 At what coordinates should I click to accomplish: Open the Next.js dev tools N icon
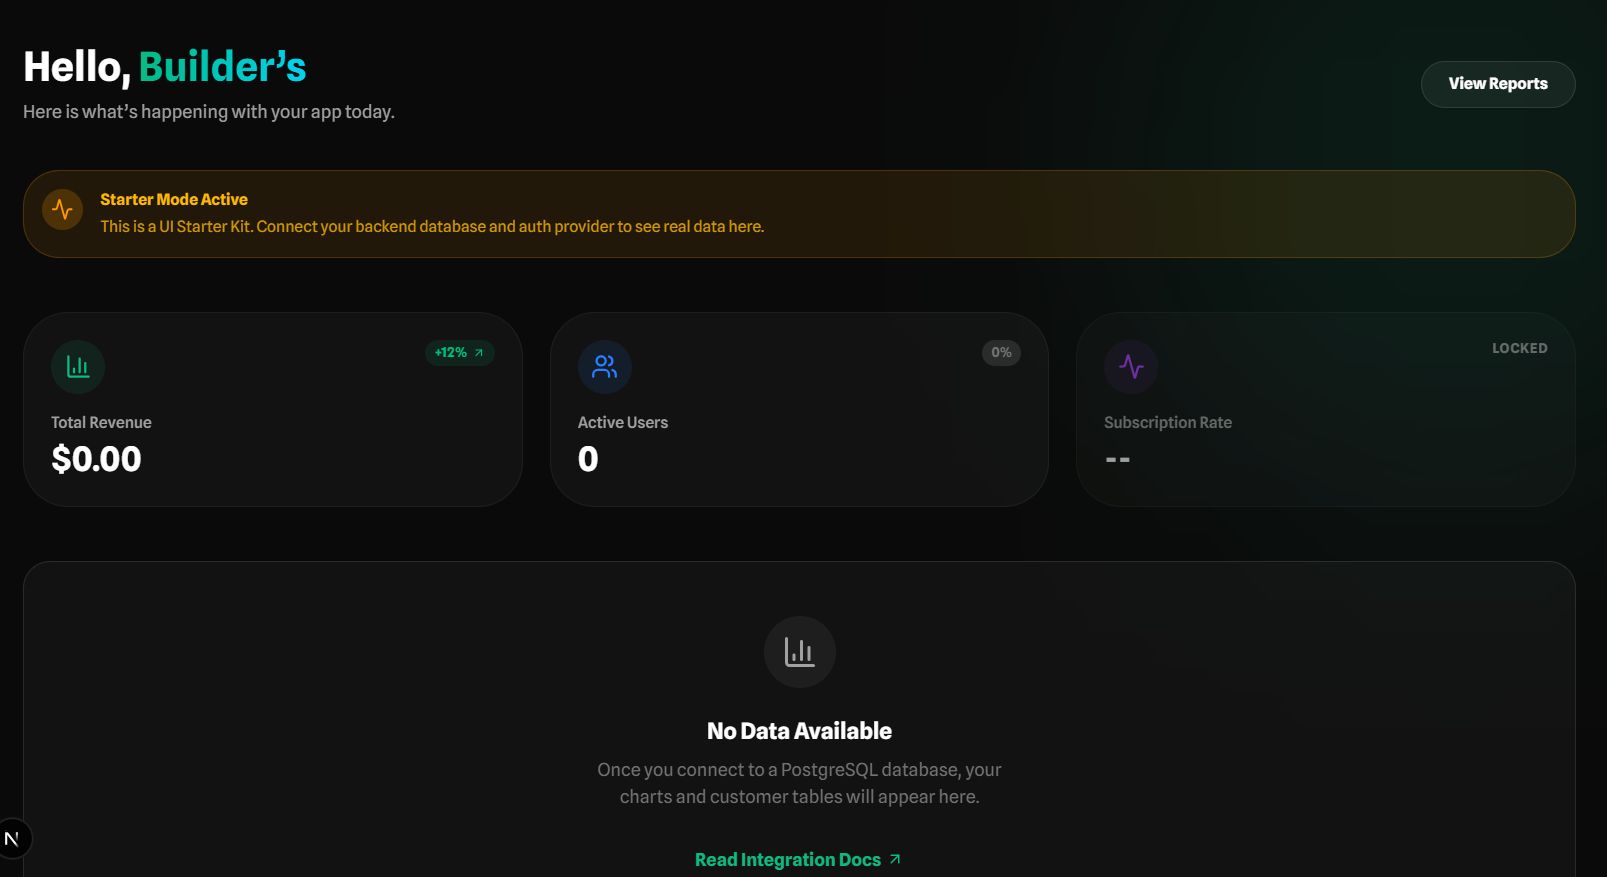[13, 838]
